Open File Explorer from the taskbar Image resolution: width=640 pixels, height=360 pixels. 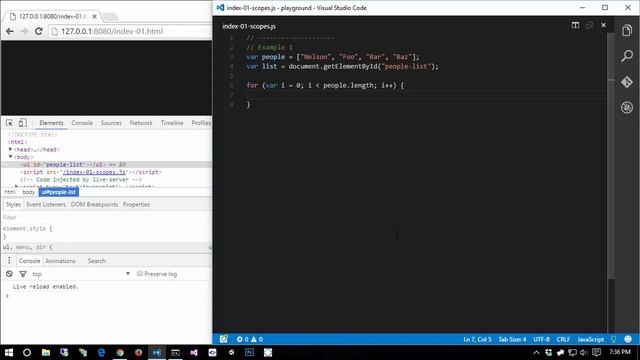pos(46,352)
